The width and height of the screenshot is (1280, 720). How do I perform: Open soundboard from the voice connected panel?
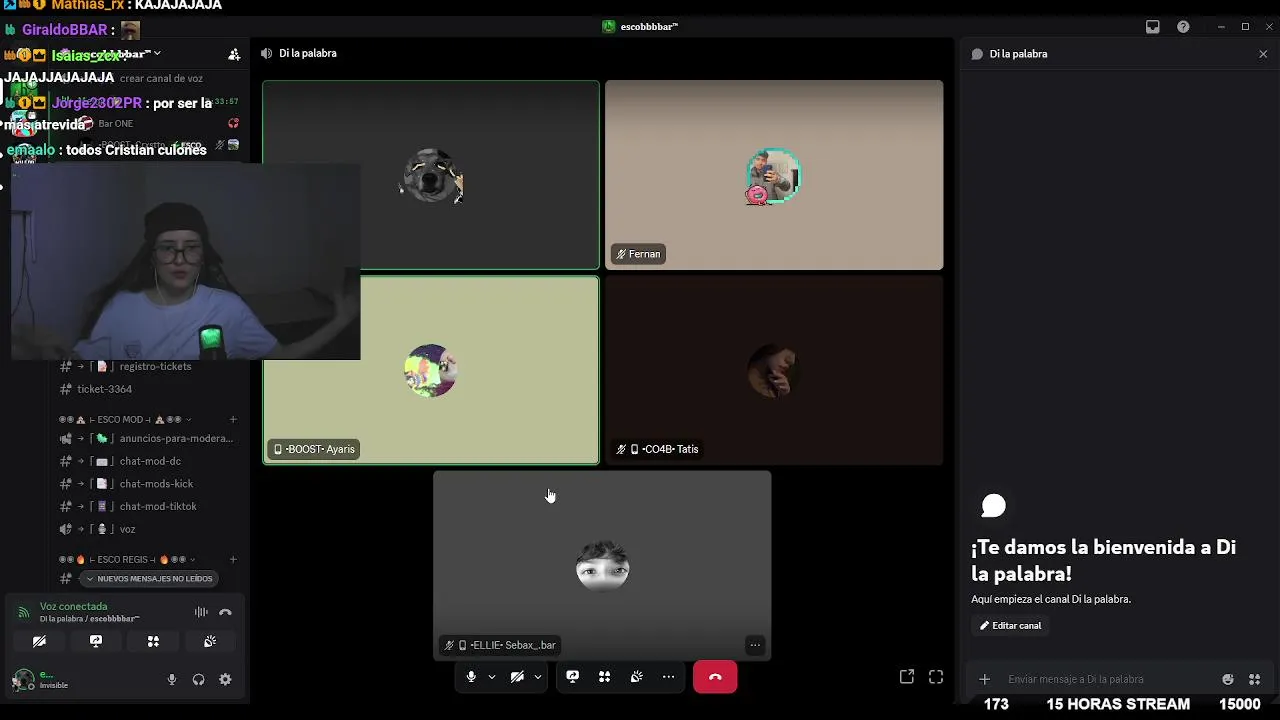point(210,642)
